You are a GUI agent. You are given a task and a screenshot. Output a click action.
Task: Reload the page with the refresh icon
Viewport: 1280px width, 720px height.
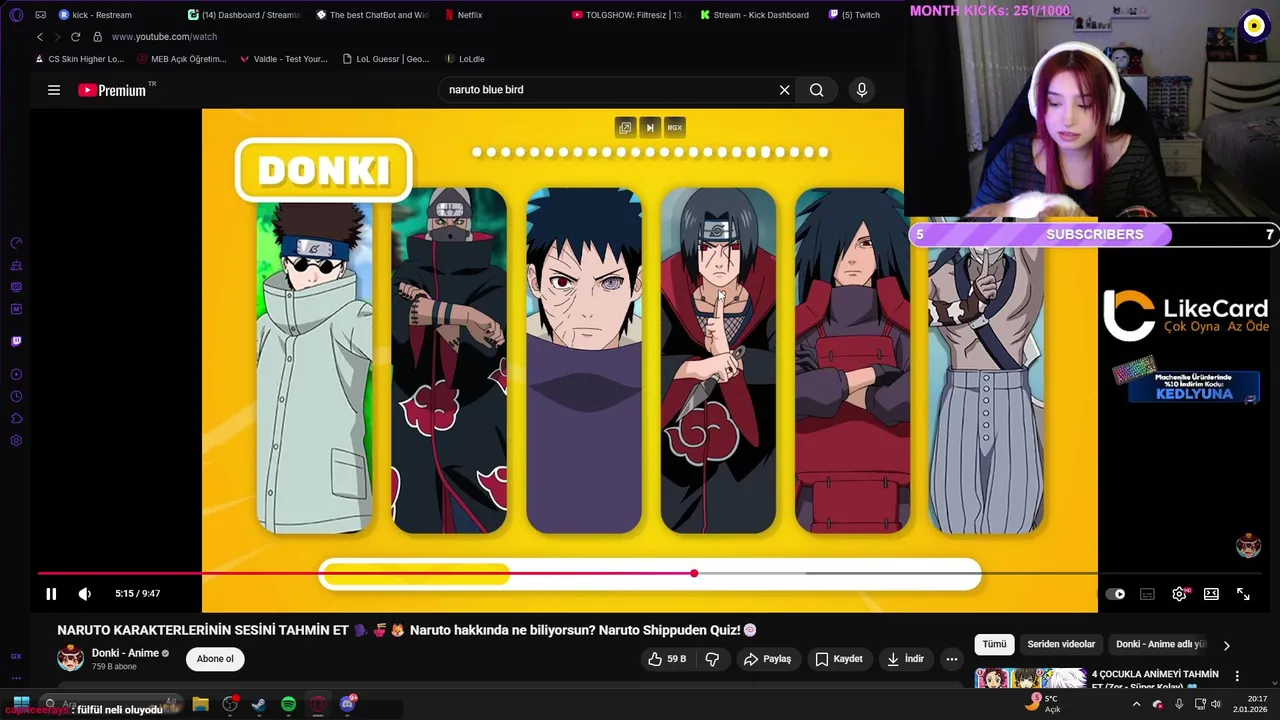coord(75,37)
